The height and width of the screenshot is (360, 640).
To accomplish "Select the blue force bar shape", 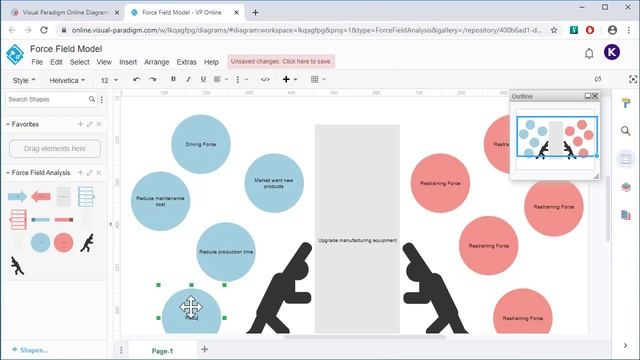I will 40,220.
